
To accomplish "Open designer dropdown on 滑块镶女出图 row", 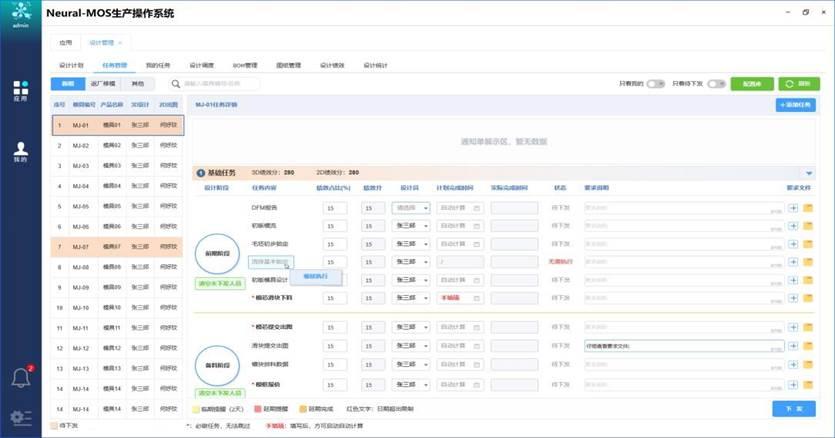I will click(x=410, y=346).
